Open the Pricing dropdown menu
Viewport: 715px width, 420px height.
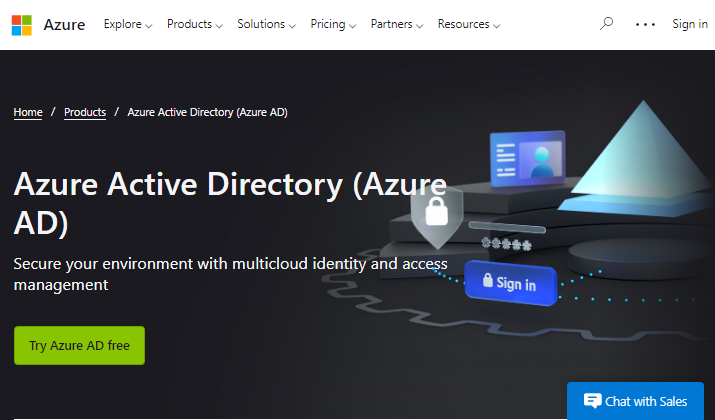point(333,24)
